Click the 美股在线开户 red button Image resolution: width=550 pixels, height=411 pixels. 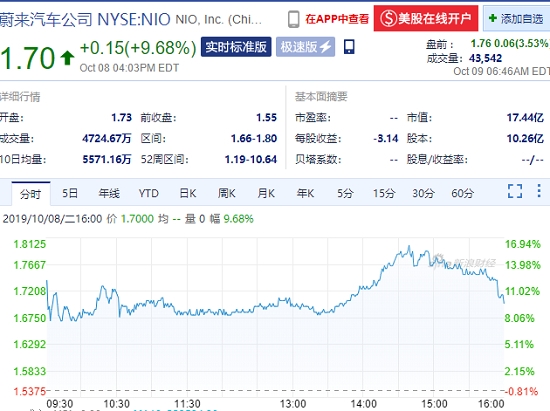426,19
